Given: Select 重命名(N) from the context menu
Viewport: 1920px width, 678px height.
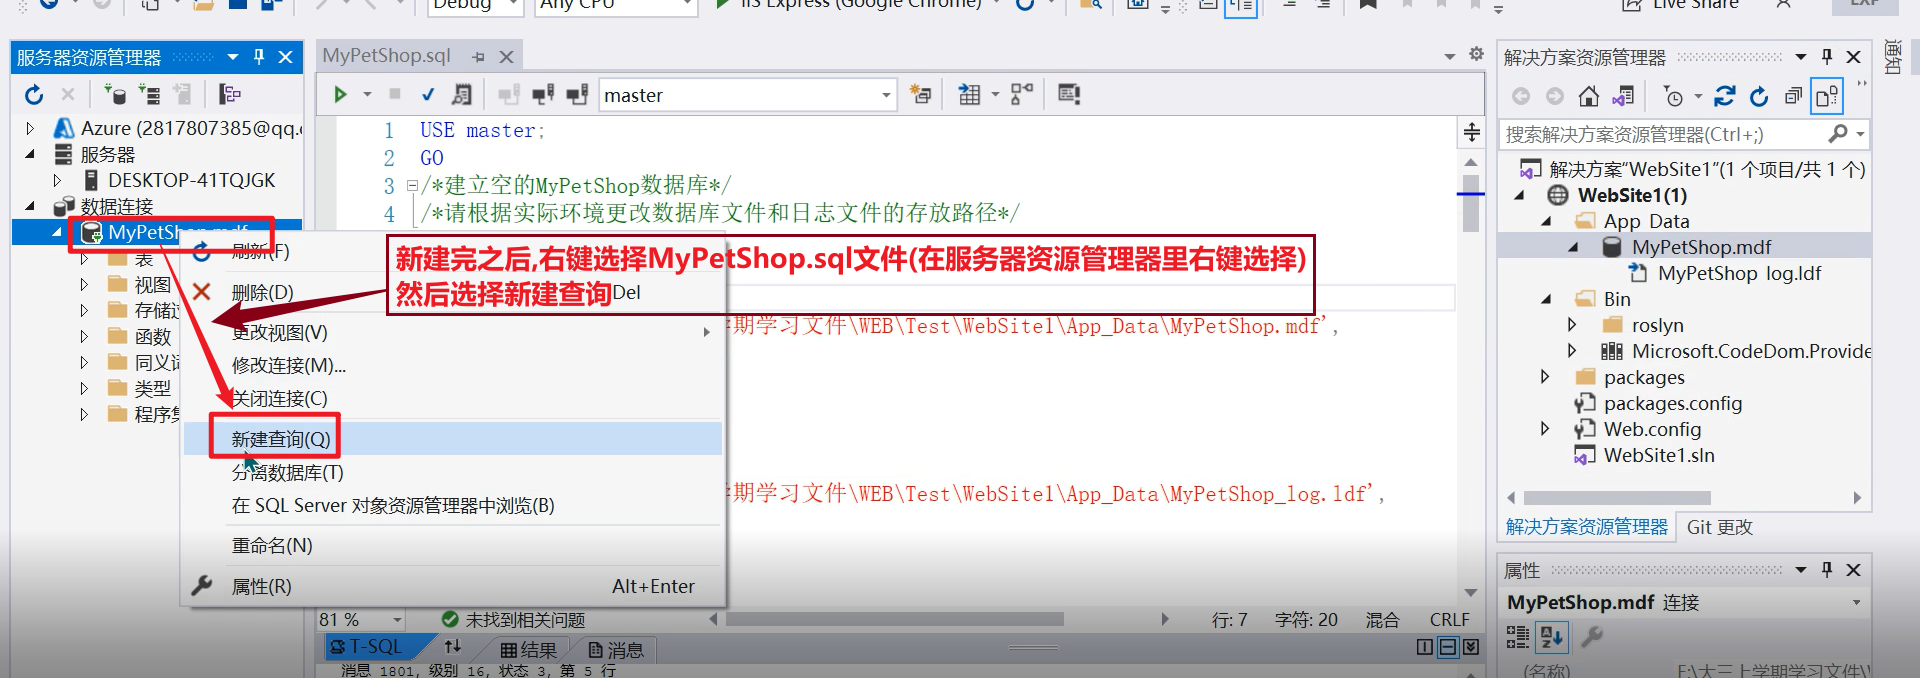Looking at the screenshot, I should click(452, 545).
